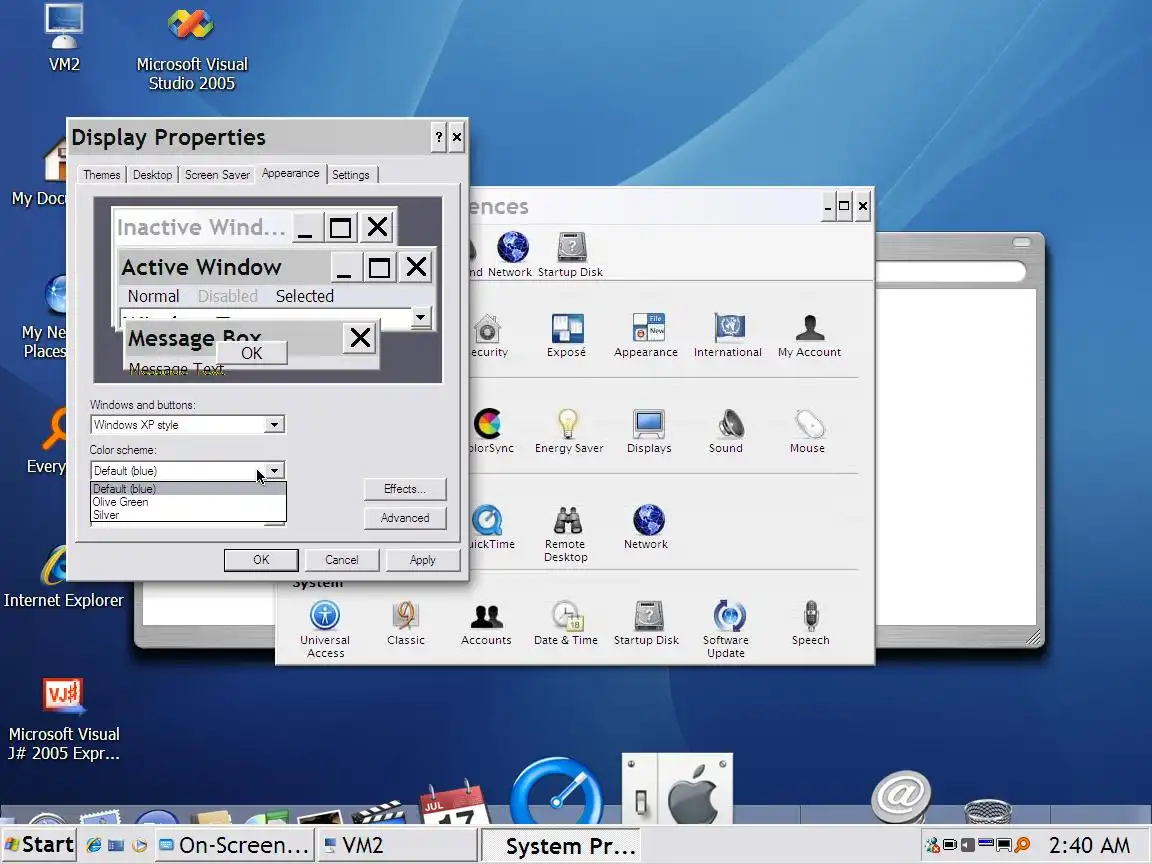Choose Olive Green color scheme

click(188, 502)
